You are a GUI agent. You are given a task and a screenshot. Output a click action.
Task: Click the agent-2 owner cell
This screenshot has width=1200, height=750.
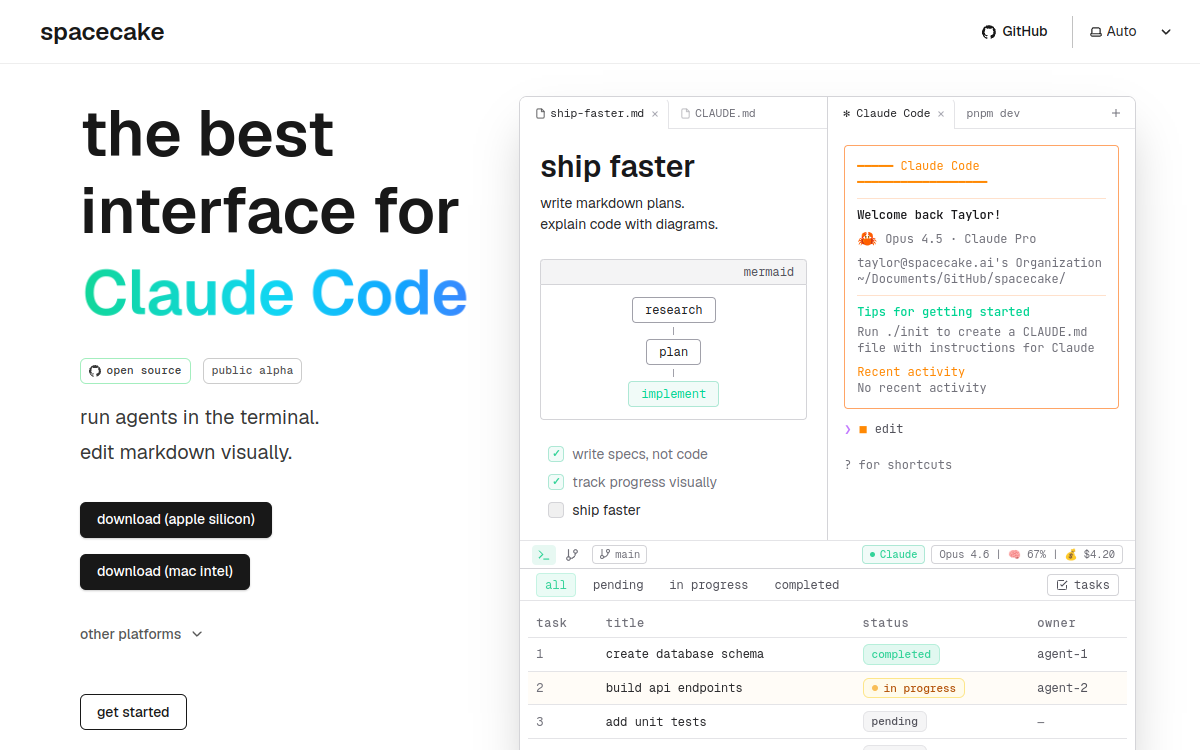(1062, 688)
